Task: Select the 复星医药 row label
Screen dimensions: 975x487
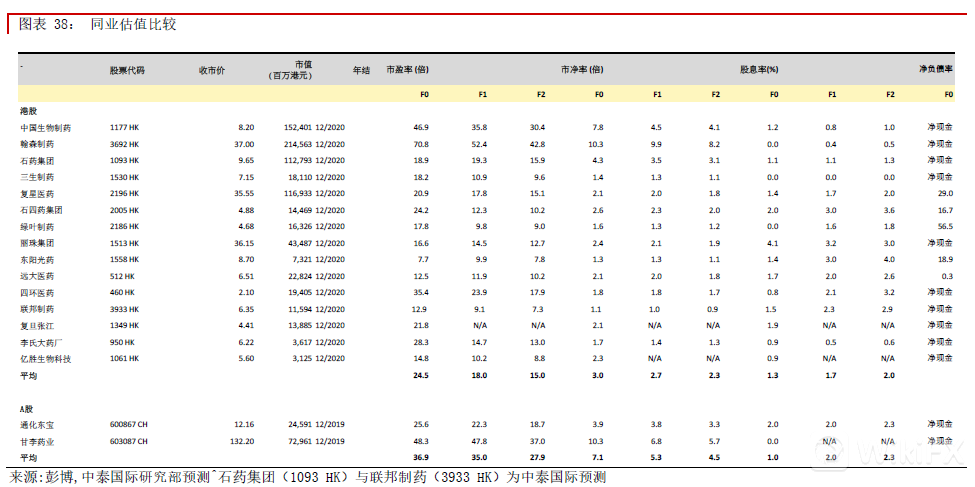Action: [x=37, y=193]
